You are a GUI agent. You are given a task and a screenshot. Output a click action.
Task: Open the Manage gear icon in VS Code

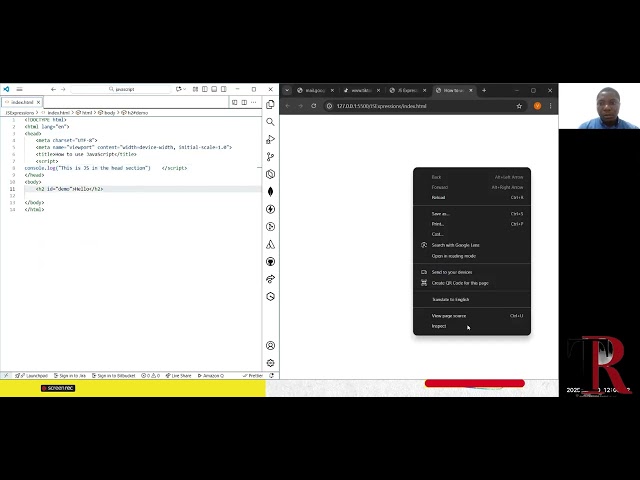tap(270, 363)
